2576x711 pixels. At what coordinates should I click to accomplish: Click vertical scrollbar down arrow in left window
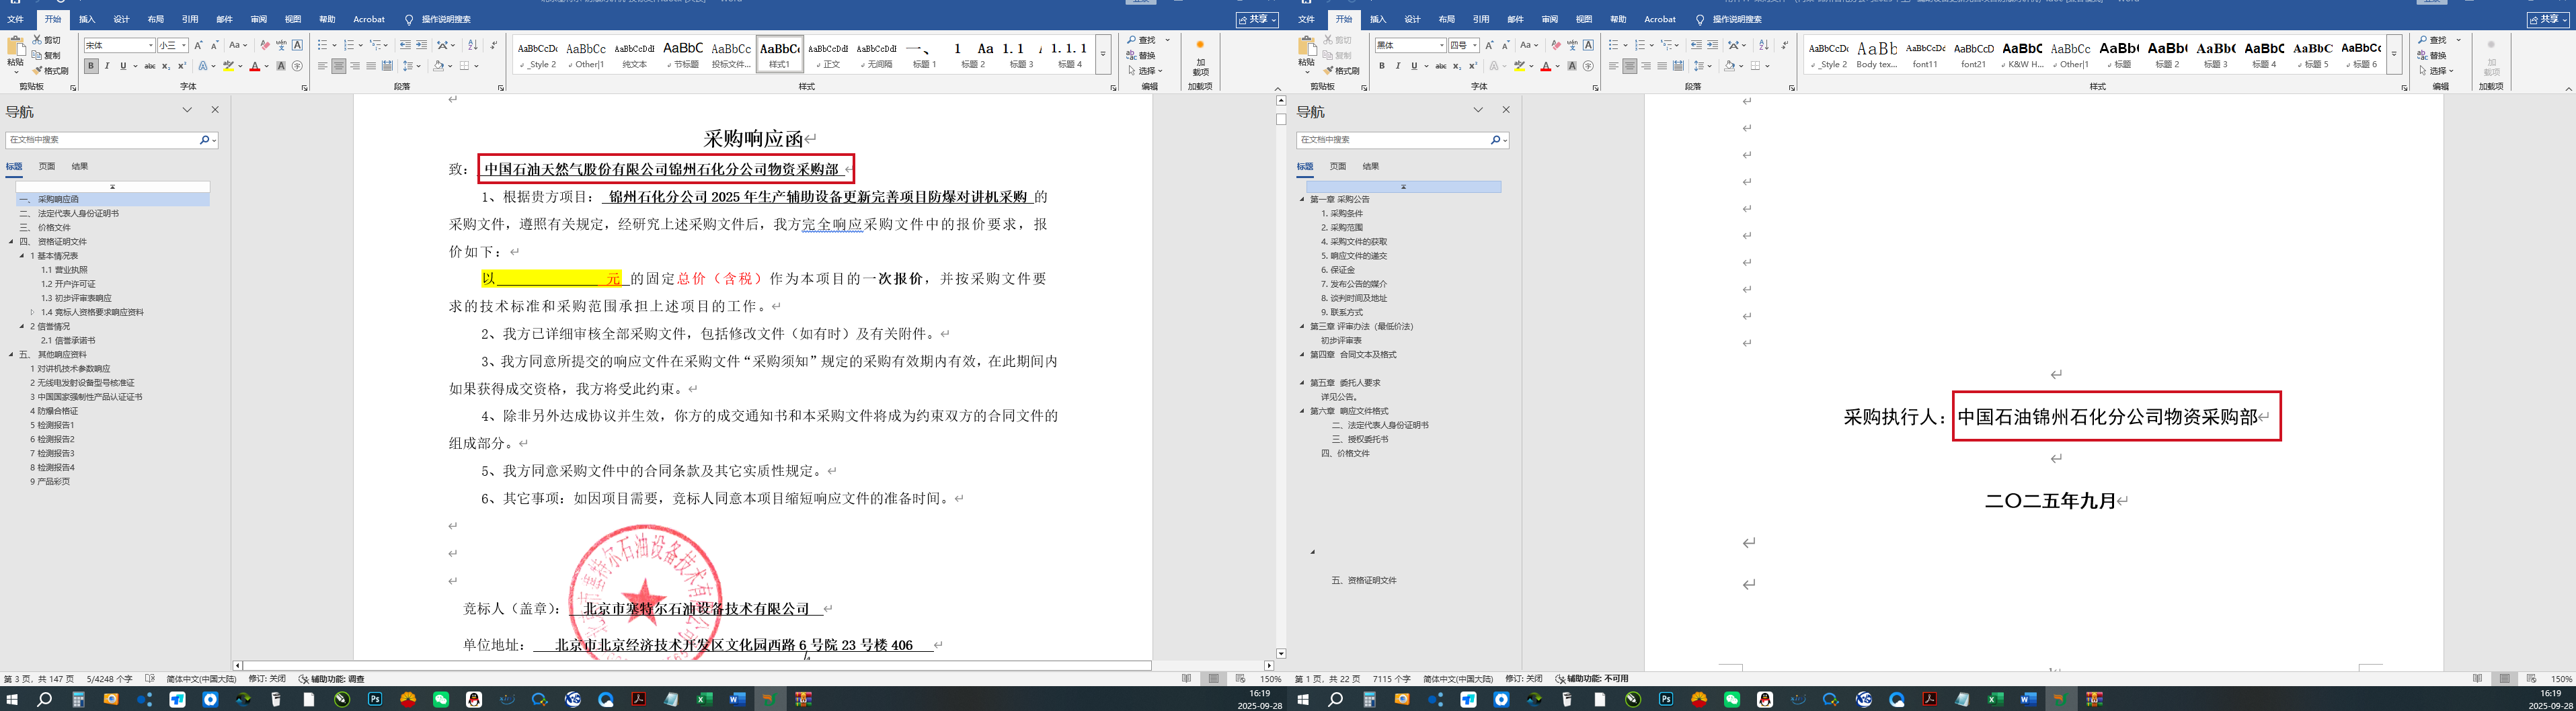pos(1281,653)
